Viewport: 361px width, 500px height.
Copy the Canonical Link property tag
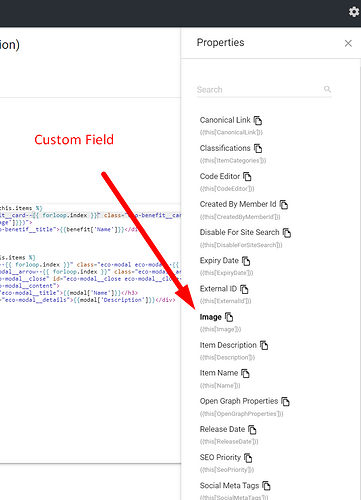pos(258,120)
